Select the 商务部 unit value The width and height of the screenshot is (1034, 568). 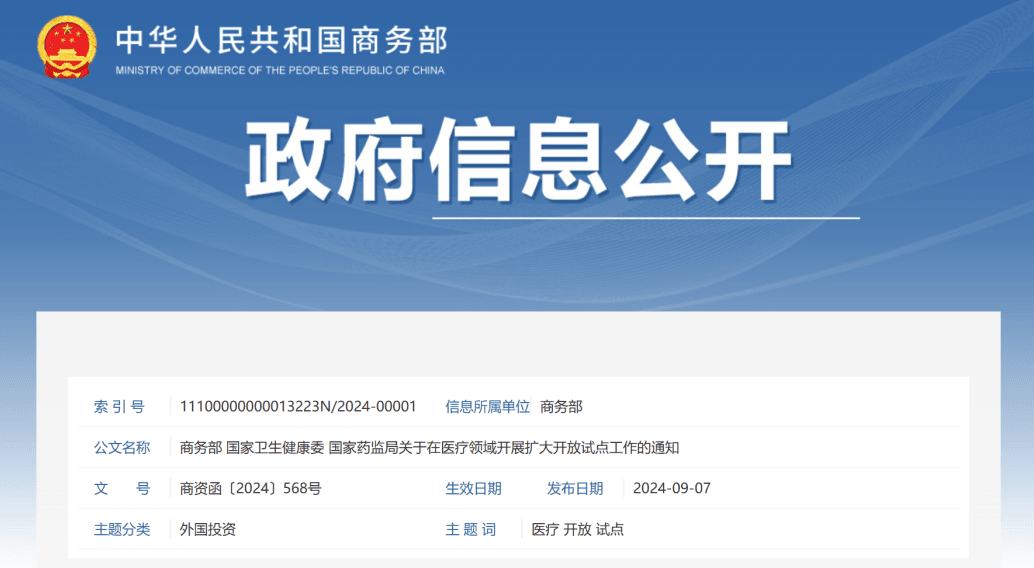(561, 407)
